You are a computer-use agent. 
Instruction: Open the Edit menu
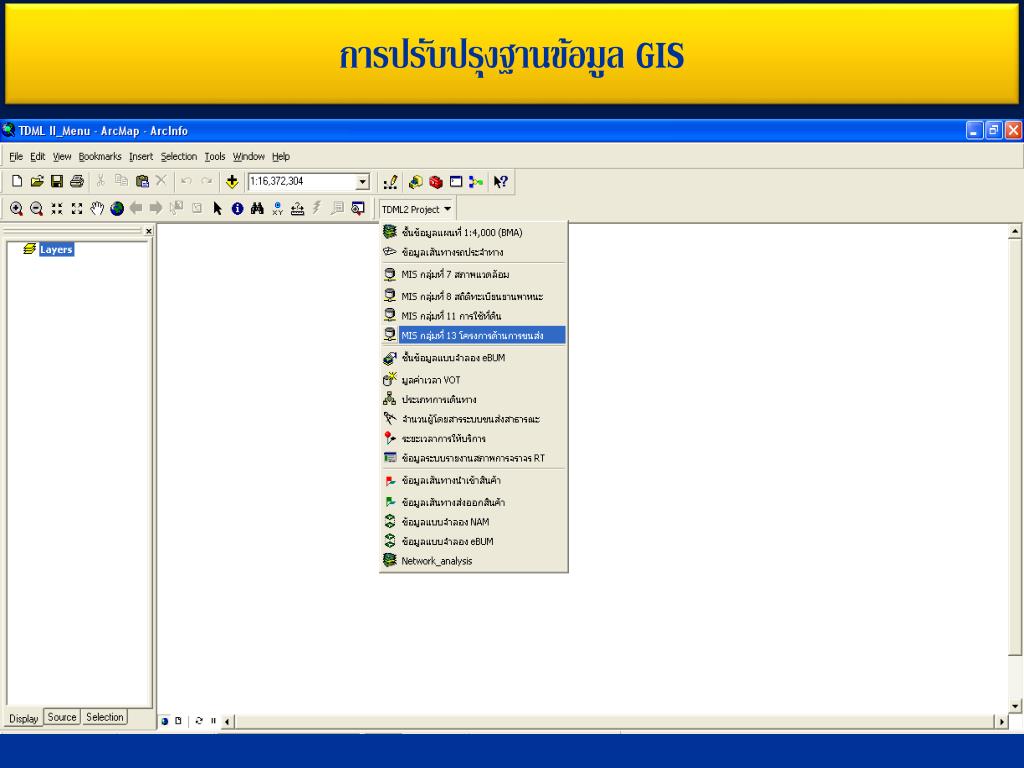point(38,157)
